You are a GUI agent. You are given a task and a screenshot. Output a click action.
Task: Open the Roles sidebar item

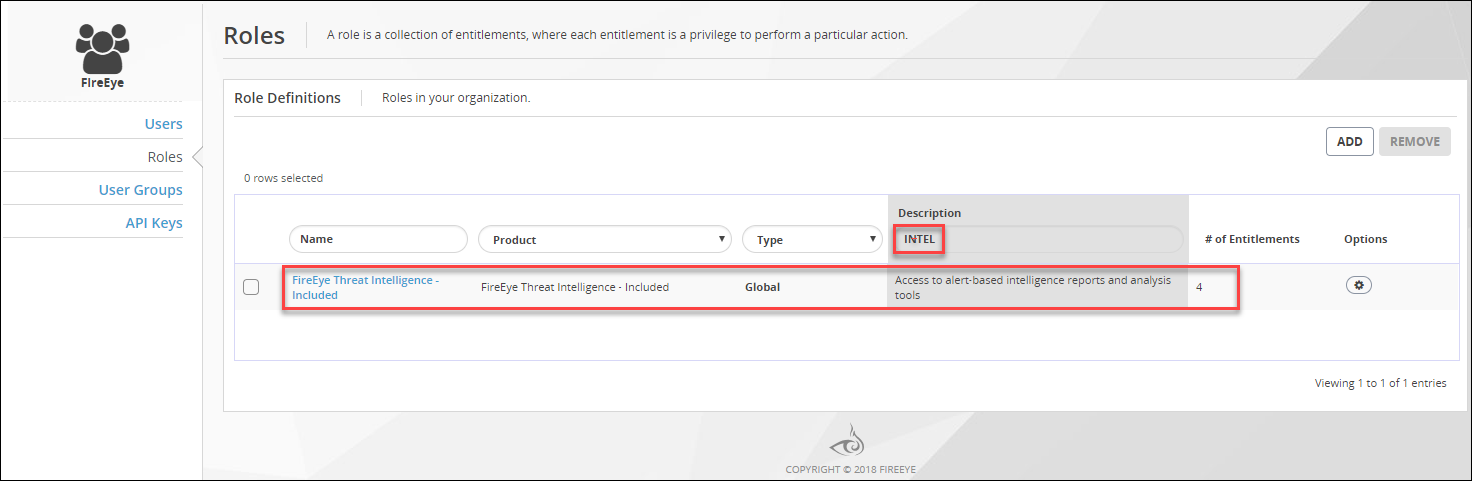165,157
